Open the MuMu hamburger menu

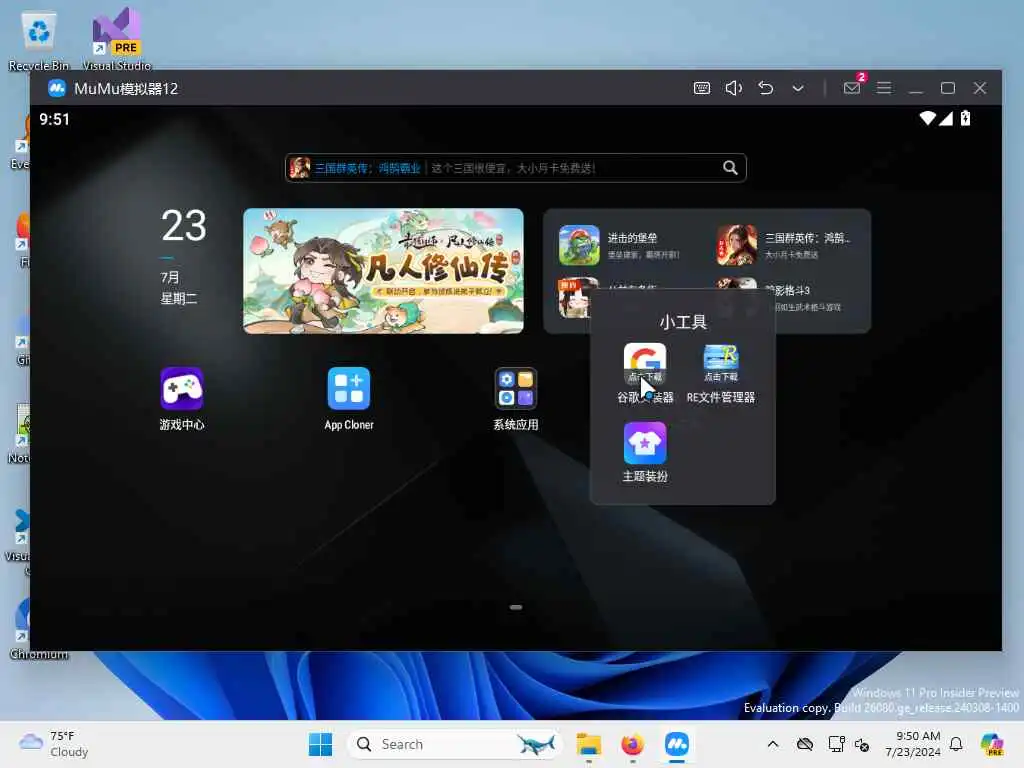pyautogui.click(x=884, y=88)
